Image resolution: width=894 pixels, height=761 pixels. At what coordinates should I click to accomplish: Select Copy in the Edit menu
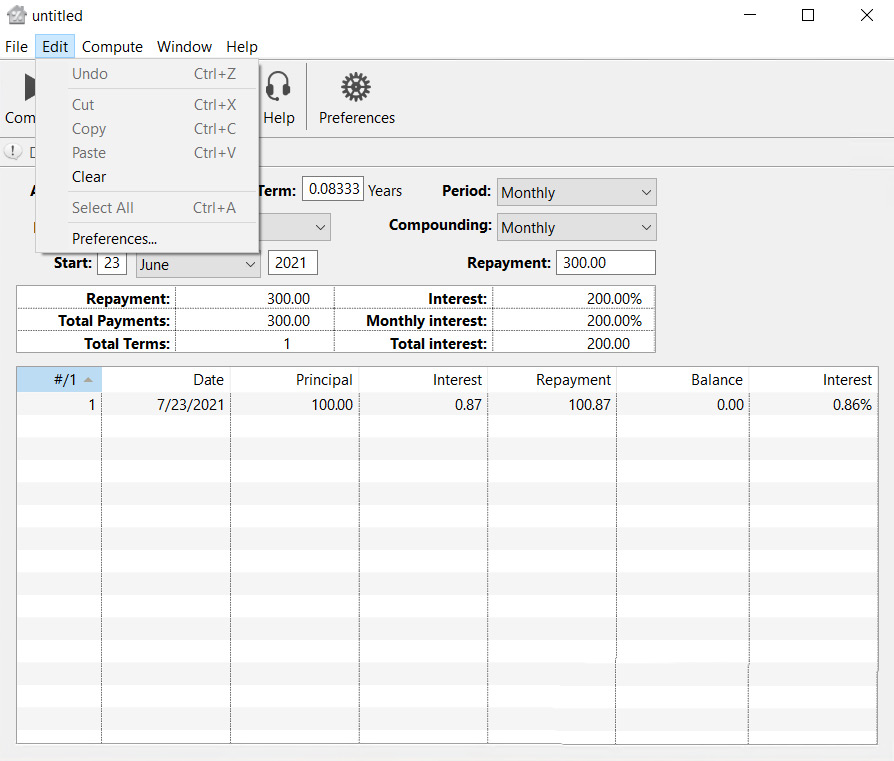pos(147,129)
